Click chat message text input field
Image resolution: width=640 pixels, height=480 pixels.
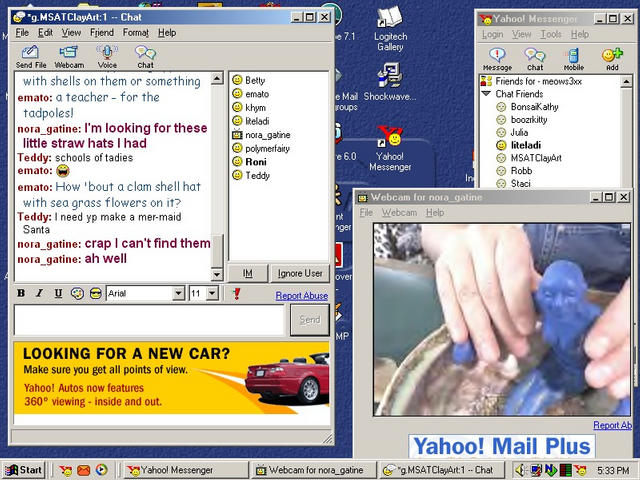(x=149, y=320)
